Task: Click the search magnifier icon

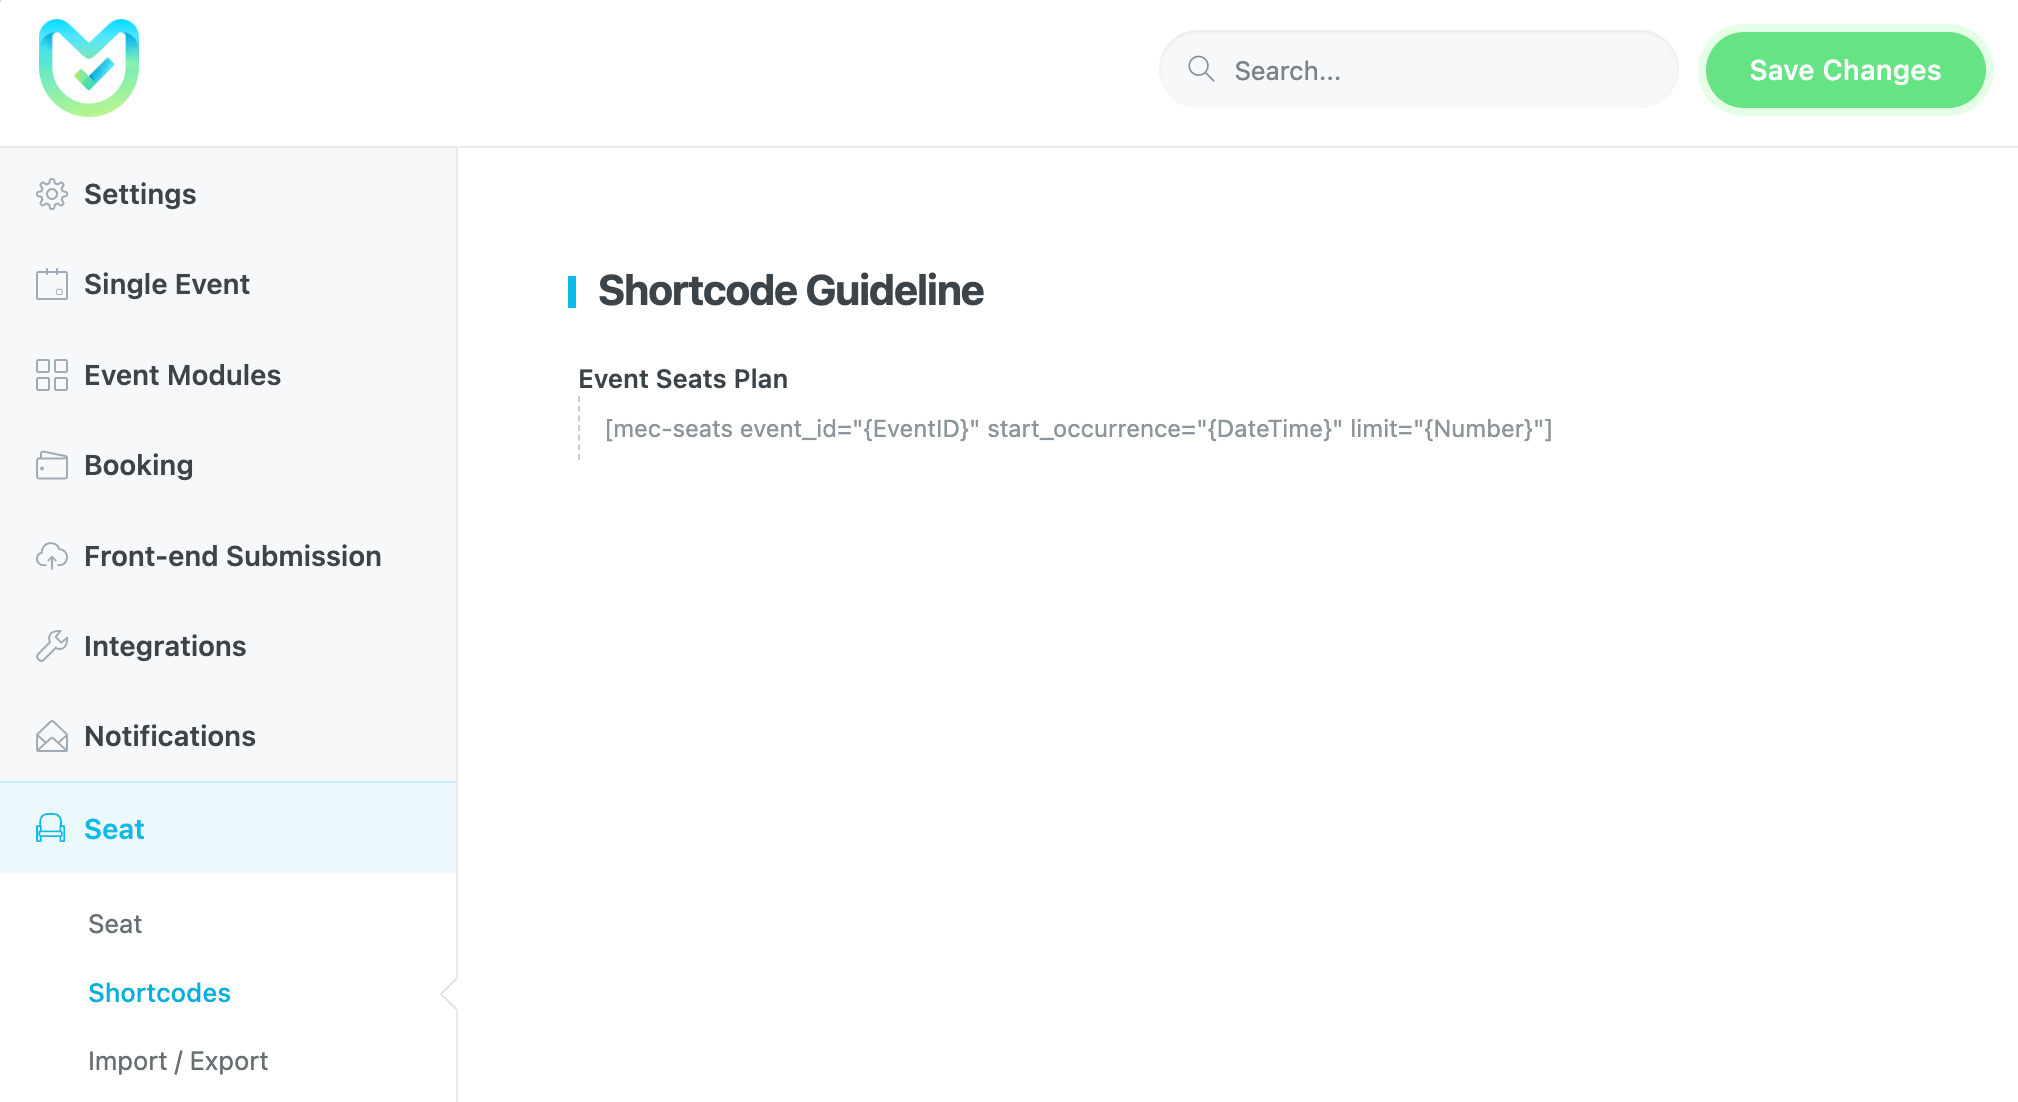Action: (1201, 69)
